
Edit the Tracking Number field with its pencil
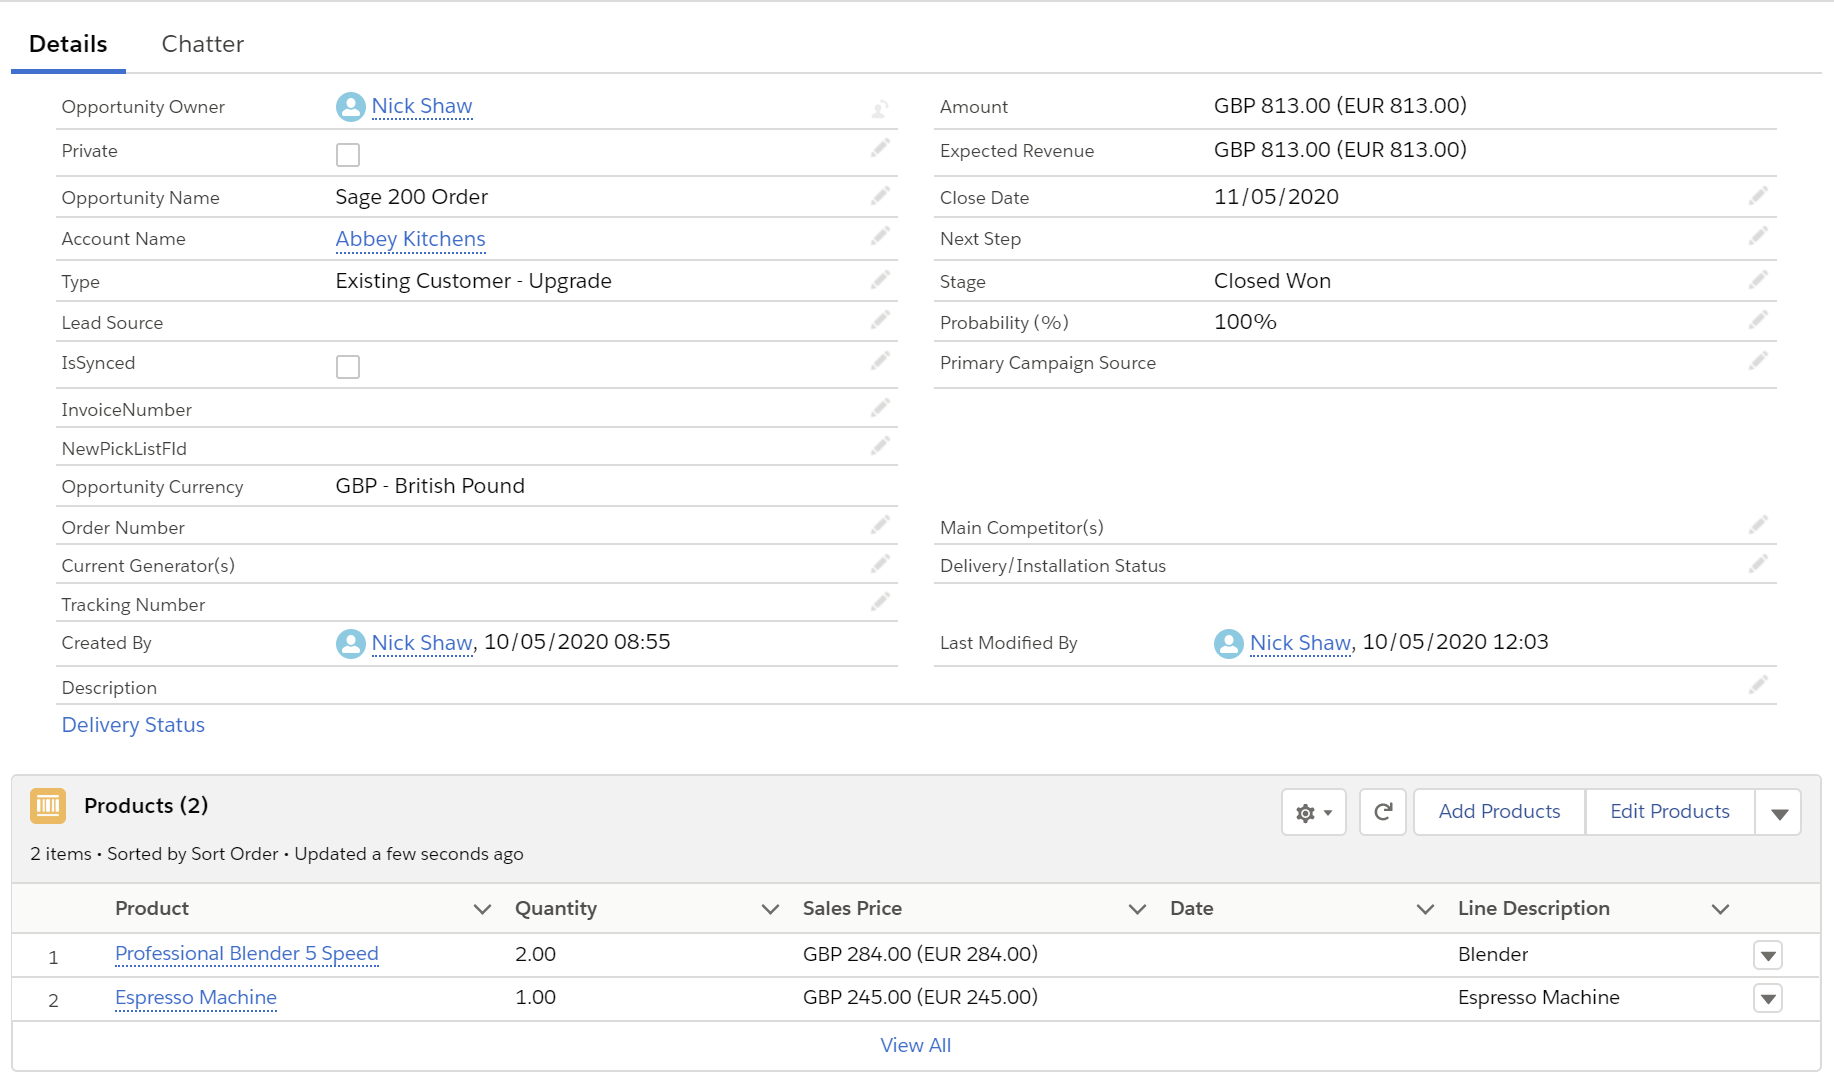[880, 602]
